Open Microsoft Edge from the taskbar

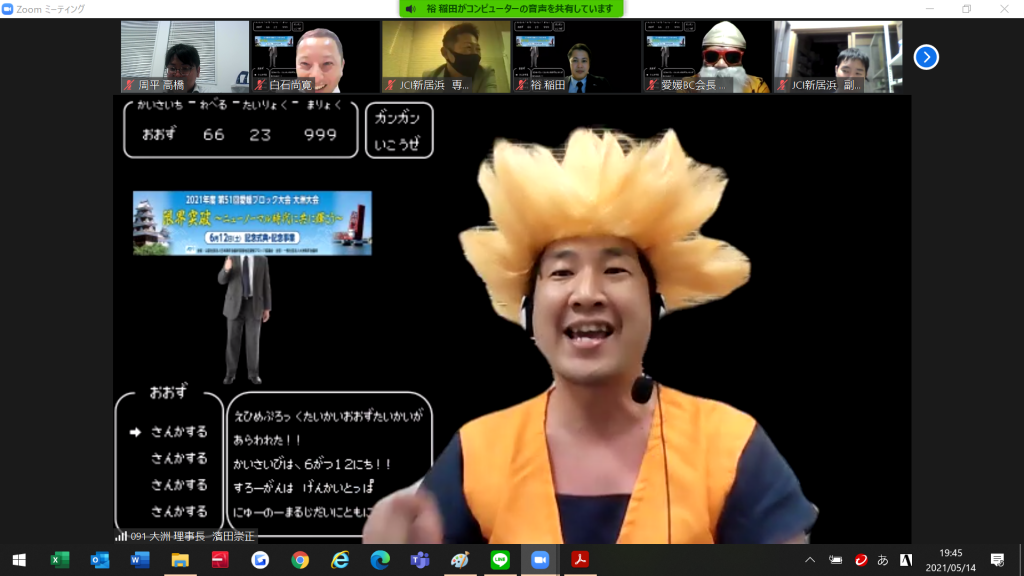[x=380, y=560]
